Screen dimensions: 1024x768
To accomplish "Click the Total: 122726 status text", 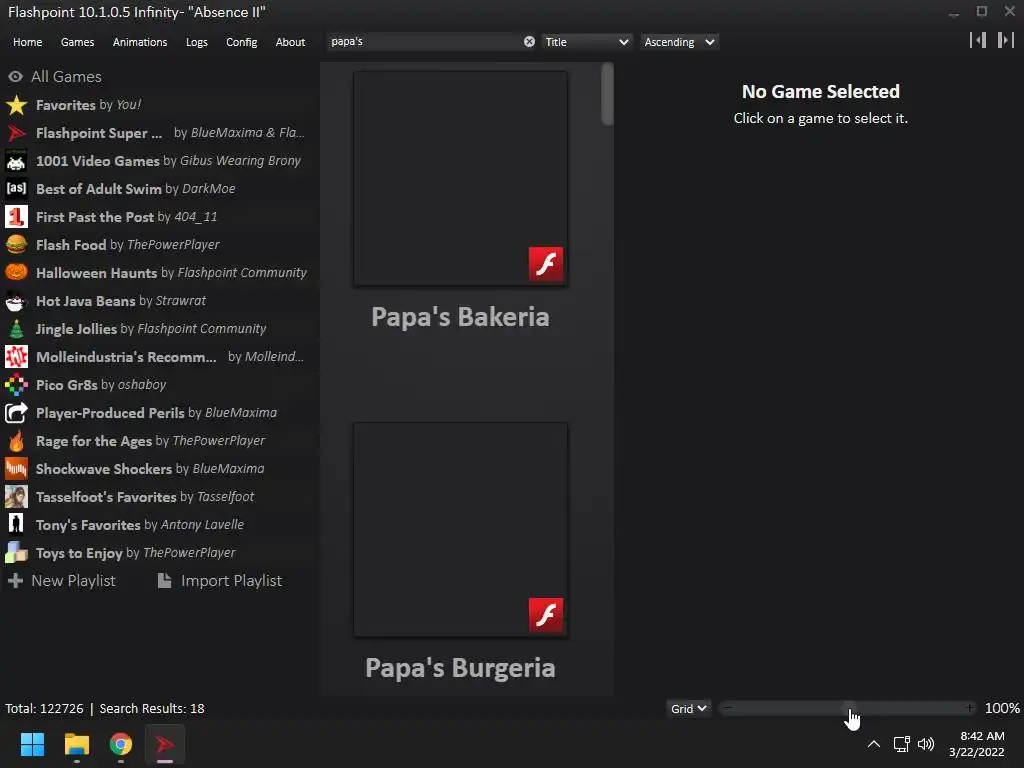I will coord(44,709).
